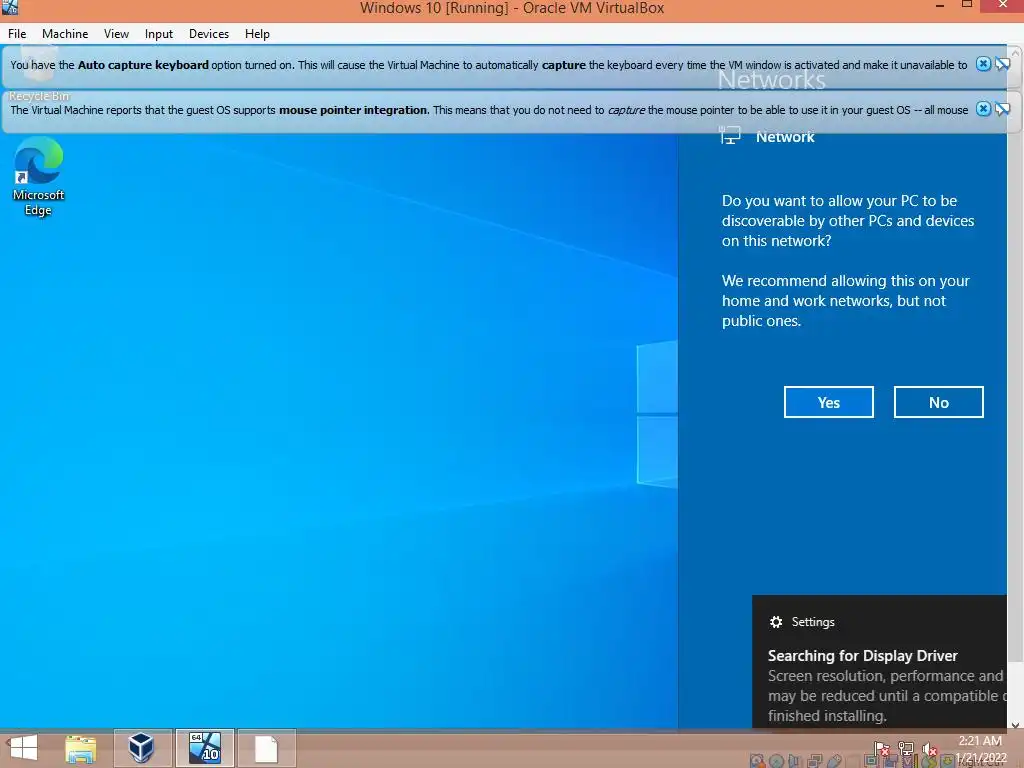Click the optical disk status icon
This screenshot has width=1024, height=768.
[x=776, y=761]
